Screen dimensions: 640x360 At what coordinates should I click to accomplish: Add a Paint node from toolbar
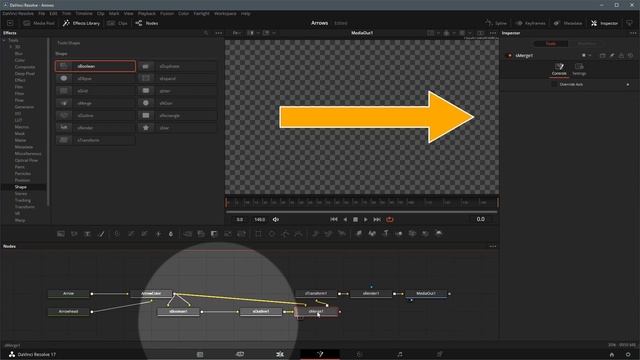tap(101, 234)
